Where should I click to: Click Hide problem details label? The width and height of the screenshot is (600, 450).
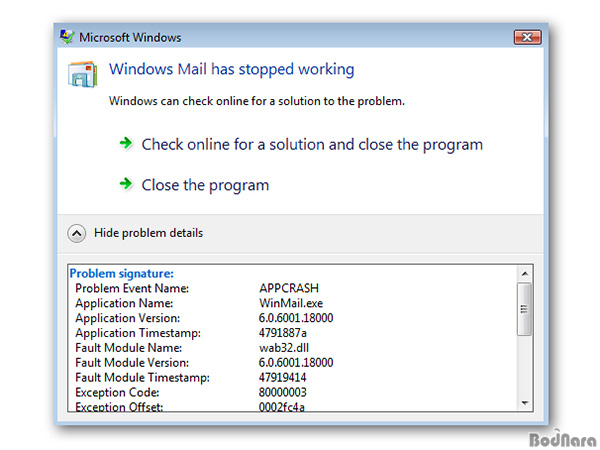tap(148, 233)
